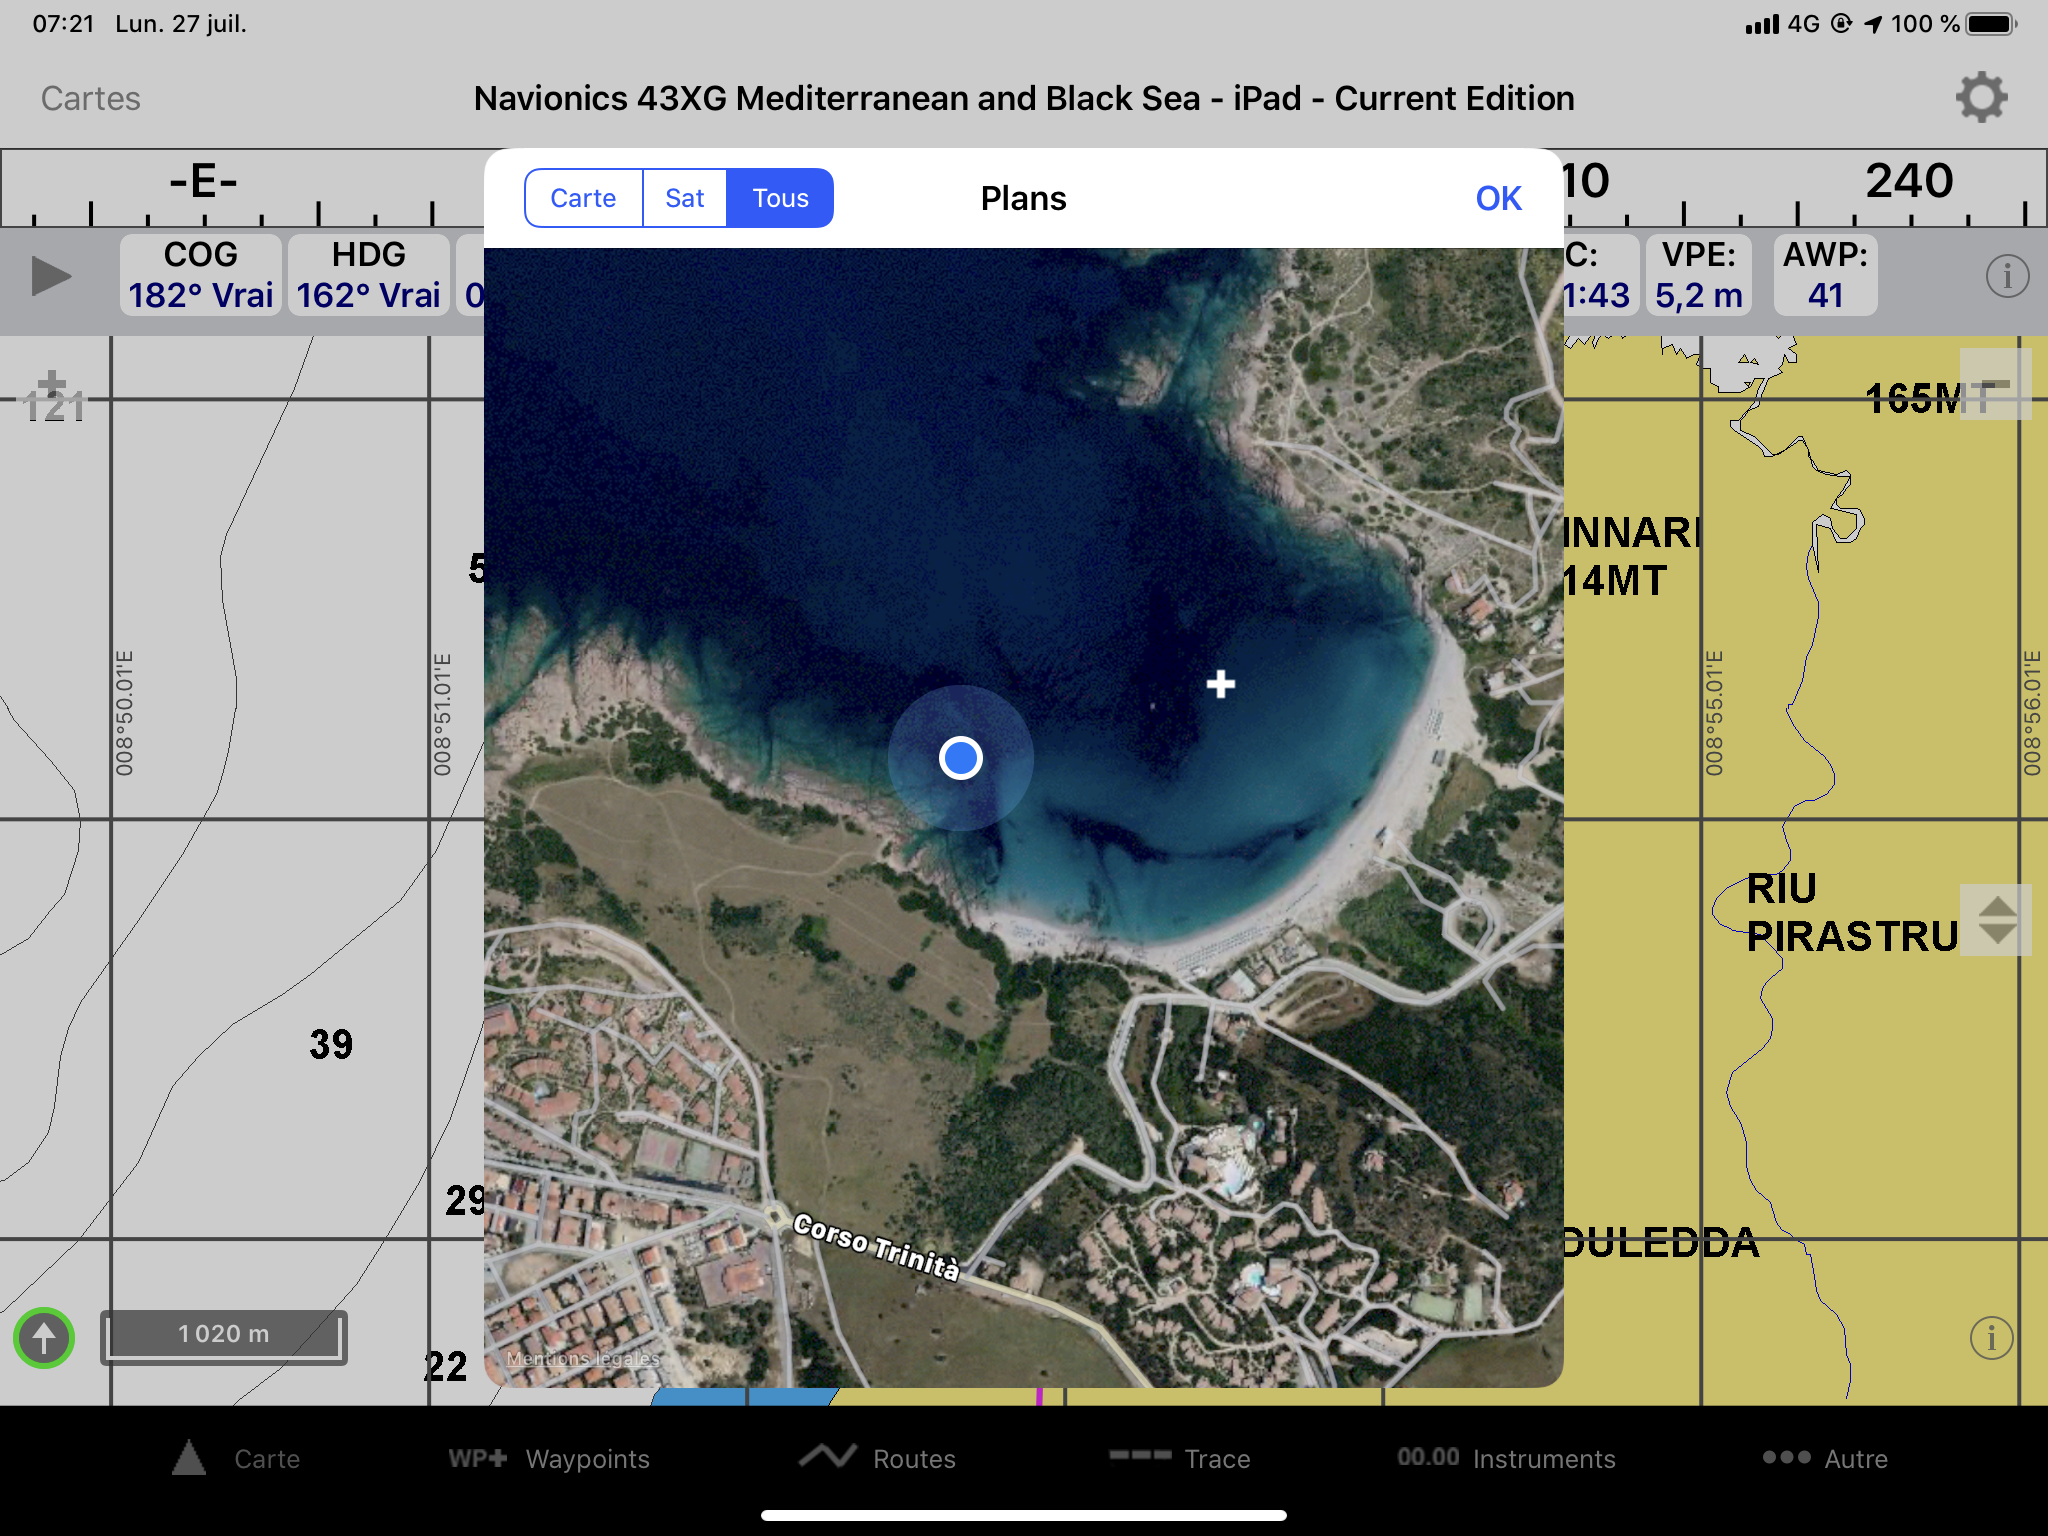Tap the green north-up arrow icon
The width and height of the screenshot is (2048, 1536).
(x=44, y=1337)
